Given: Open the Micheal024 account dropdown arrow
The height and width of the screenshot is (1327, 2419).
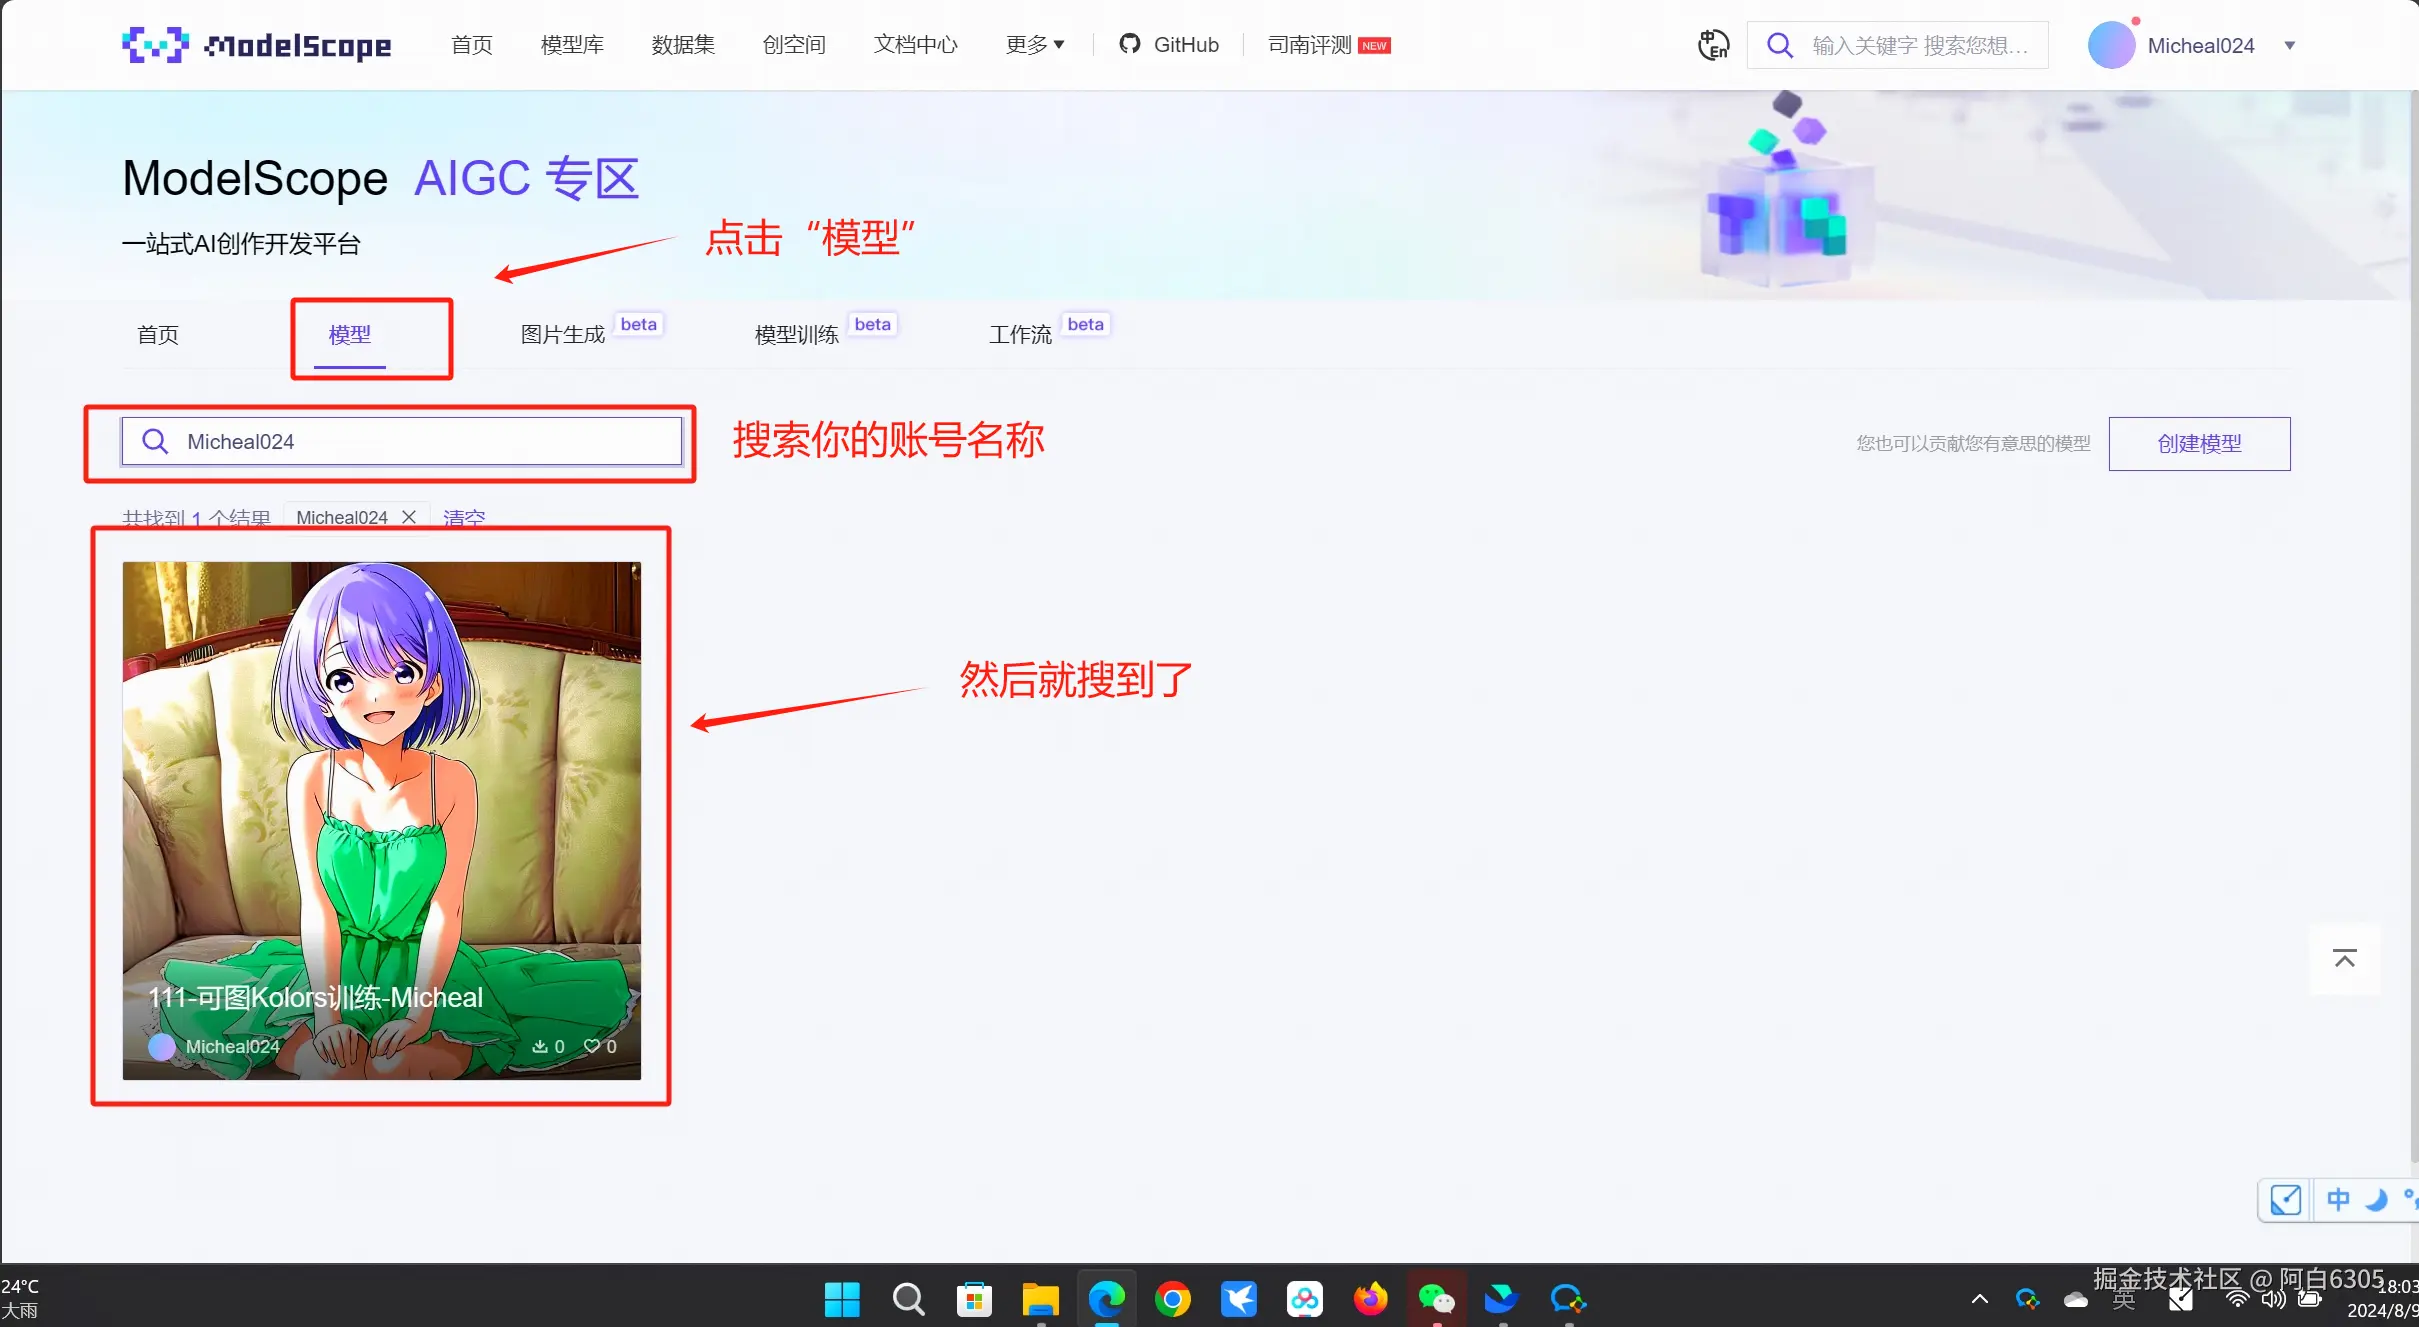Looking at the screenshot, I should click(2289, 45).
